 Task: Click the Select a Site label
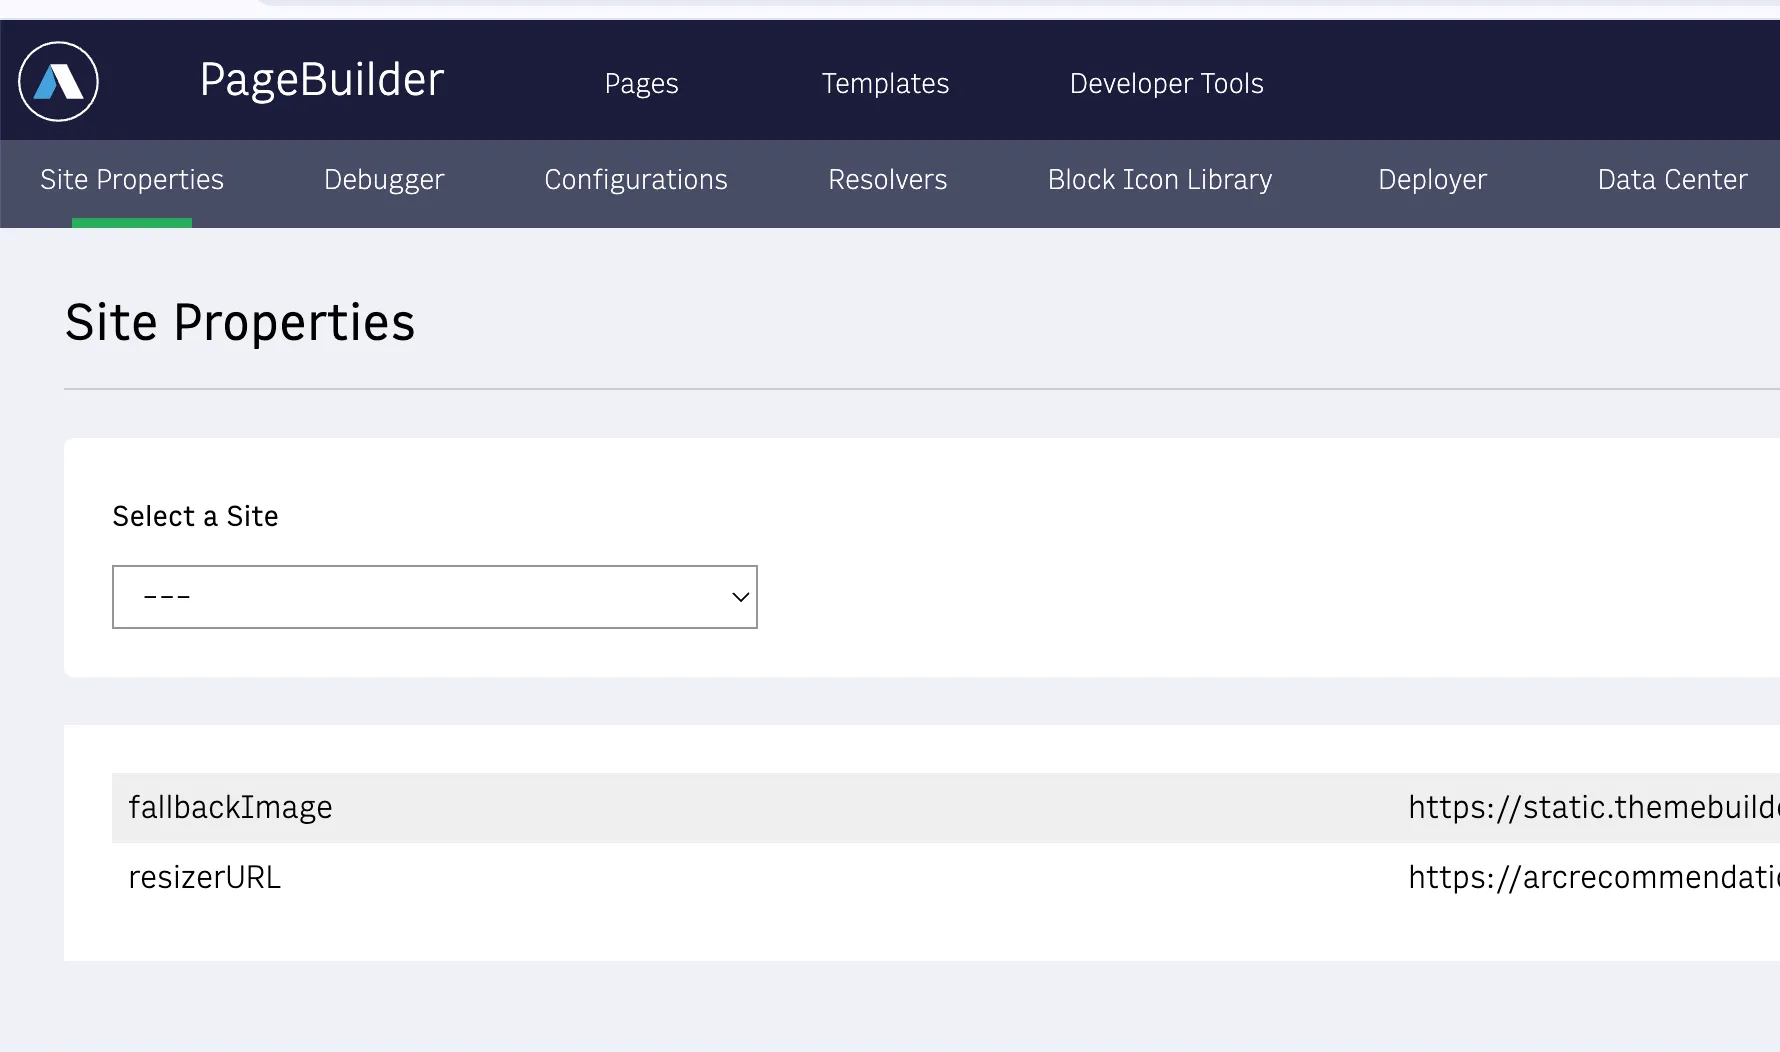[195, 516]
